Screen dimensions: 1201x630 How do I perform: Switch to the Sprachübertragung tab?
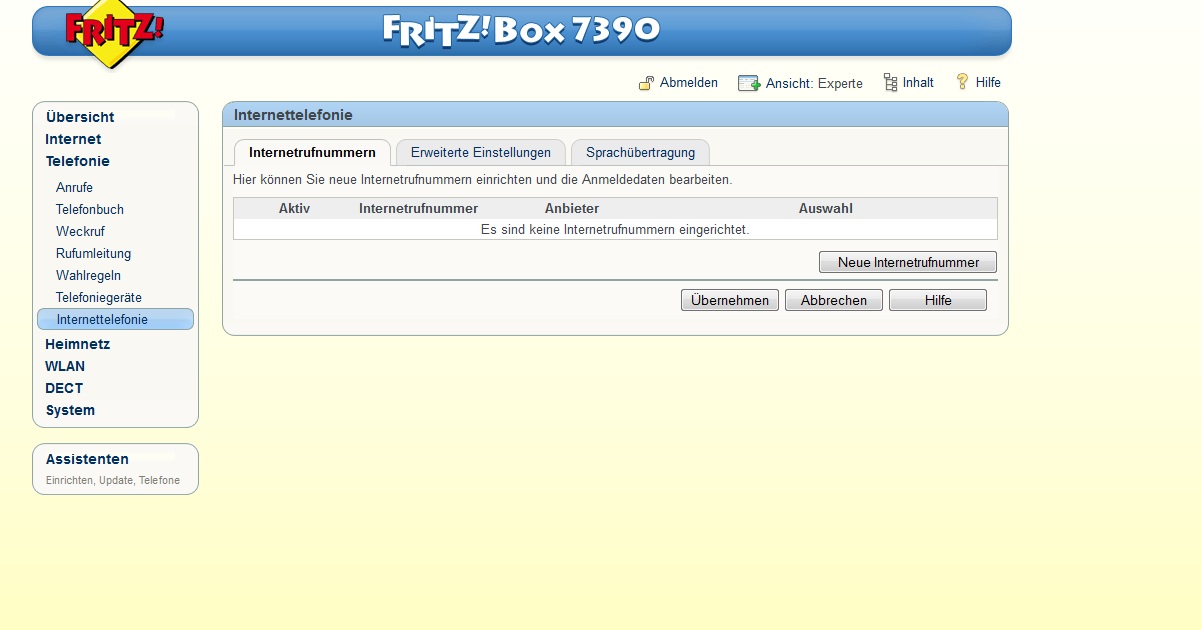640,153
